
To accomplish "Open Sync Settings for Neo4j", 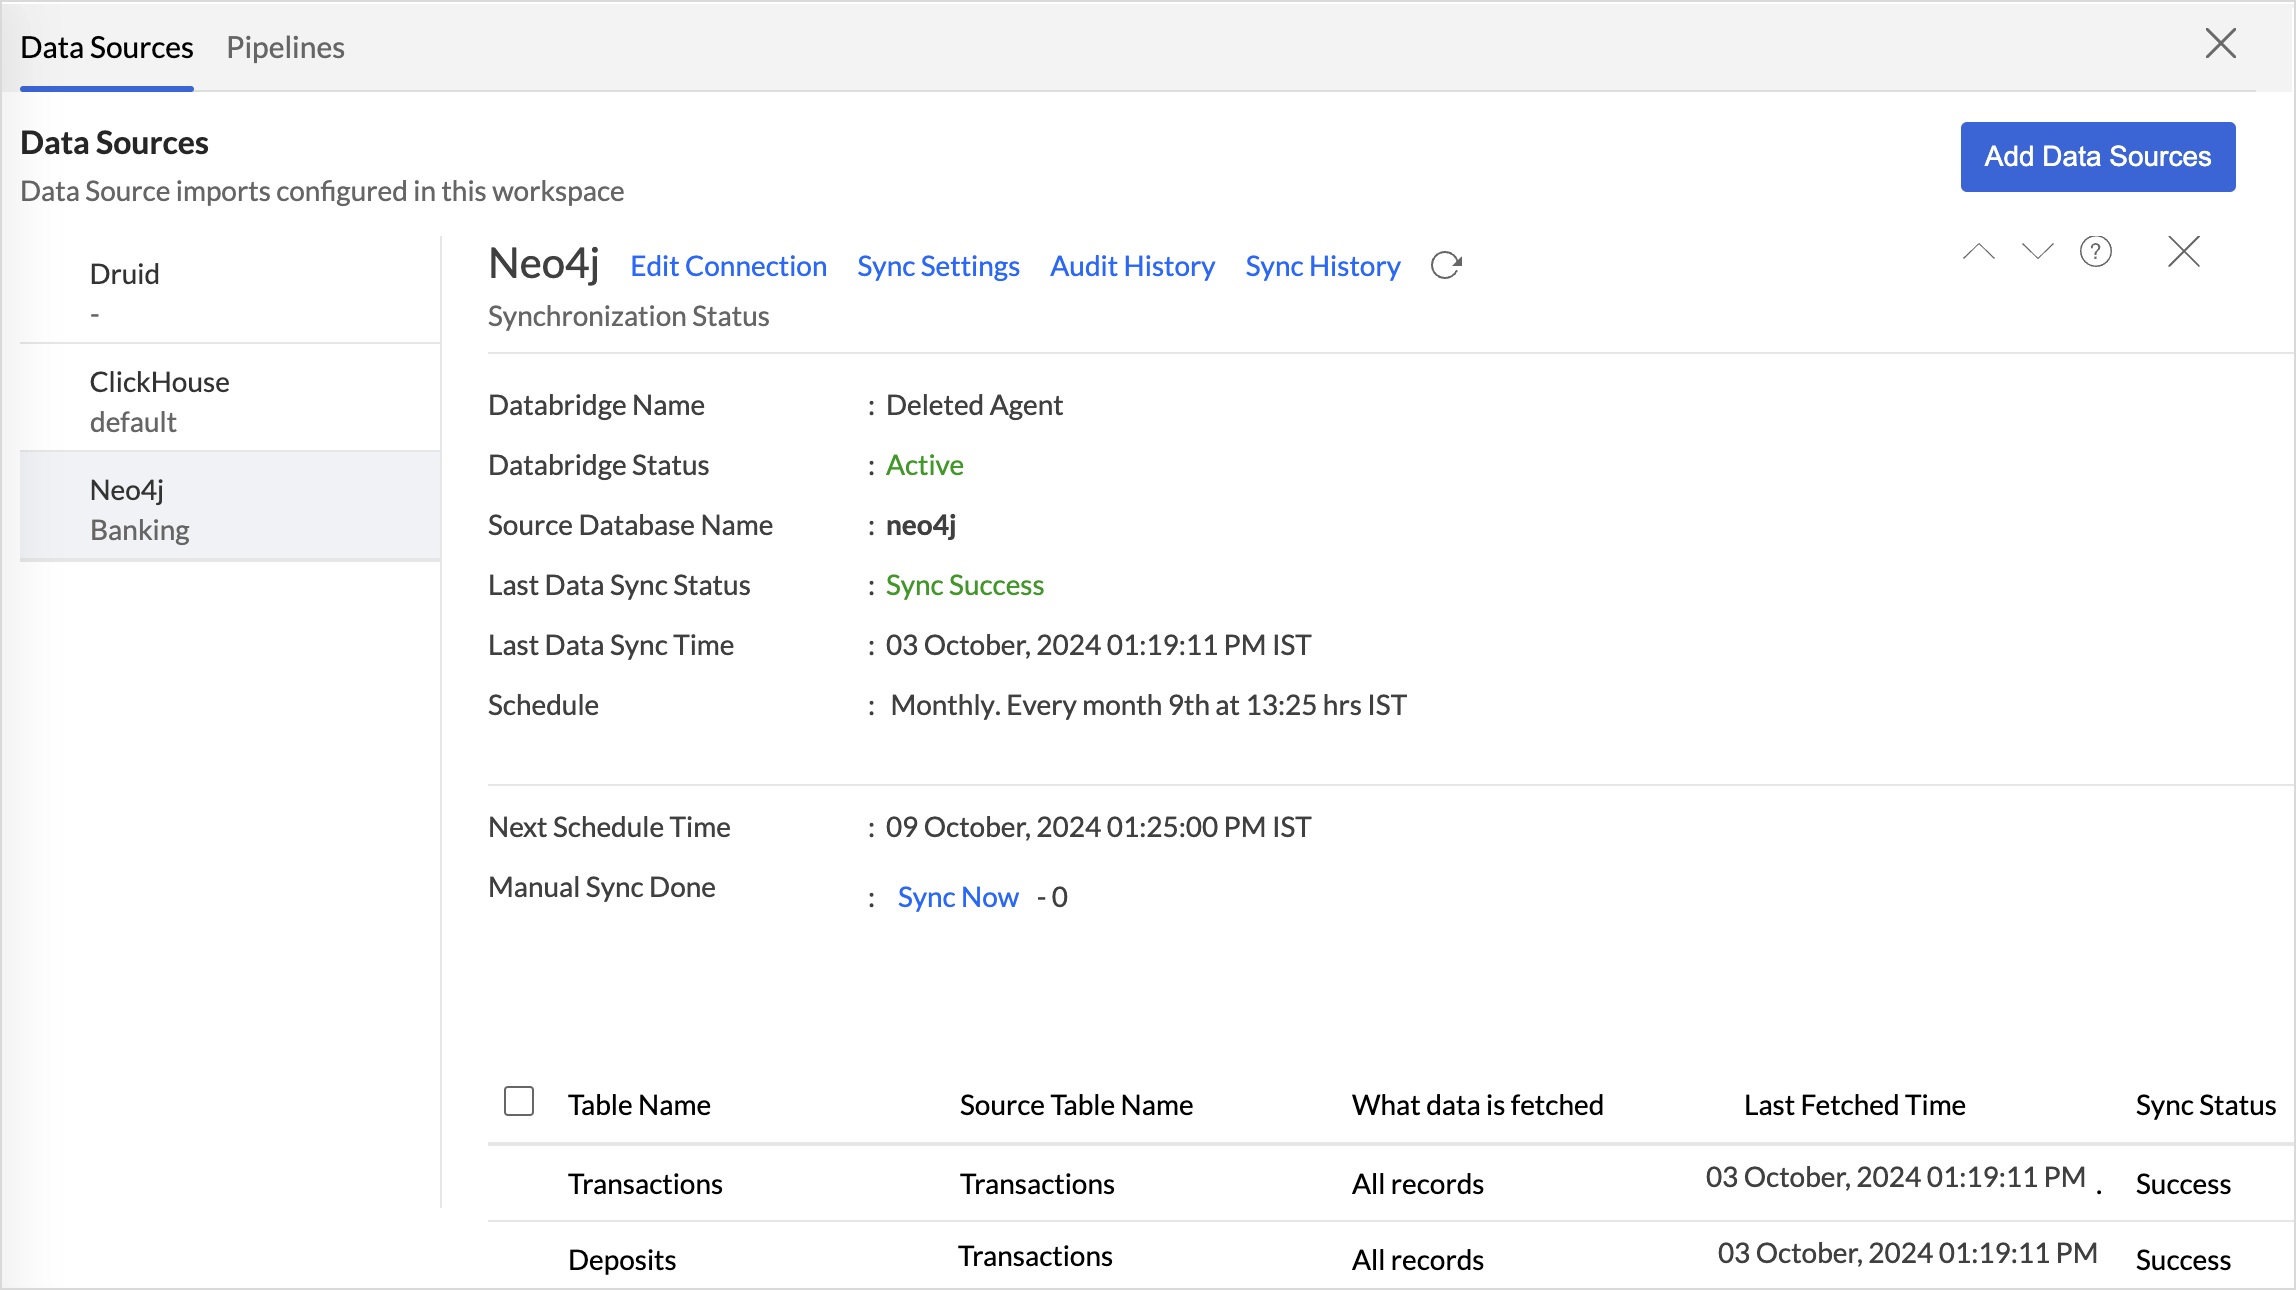I will point(938,267).
